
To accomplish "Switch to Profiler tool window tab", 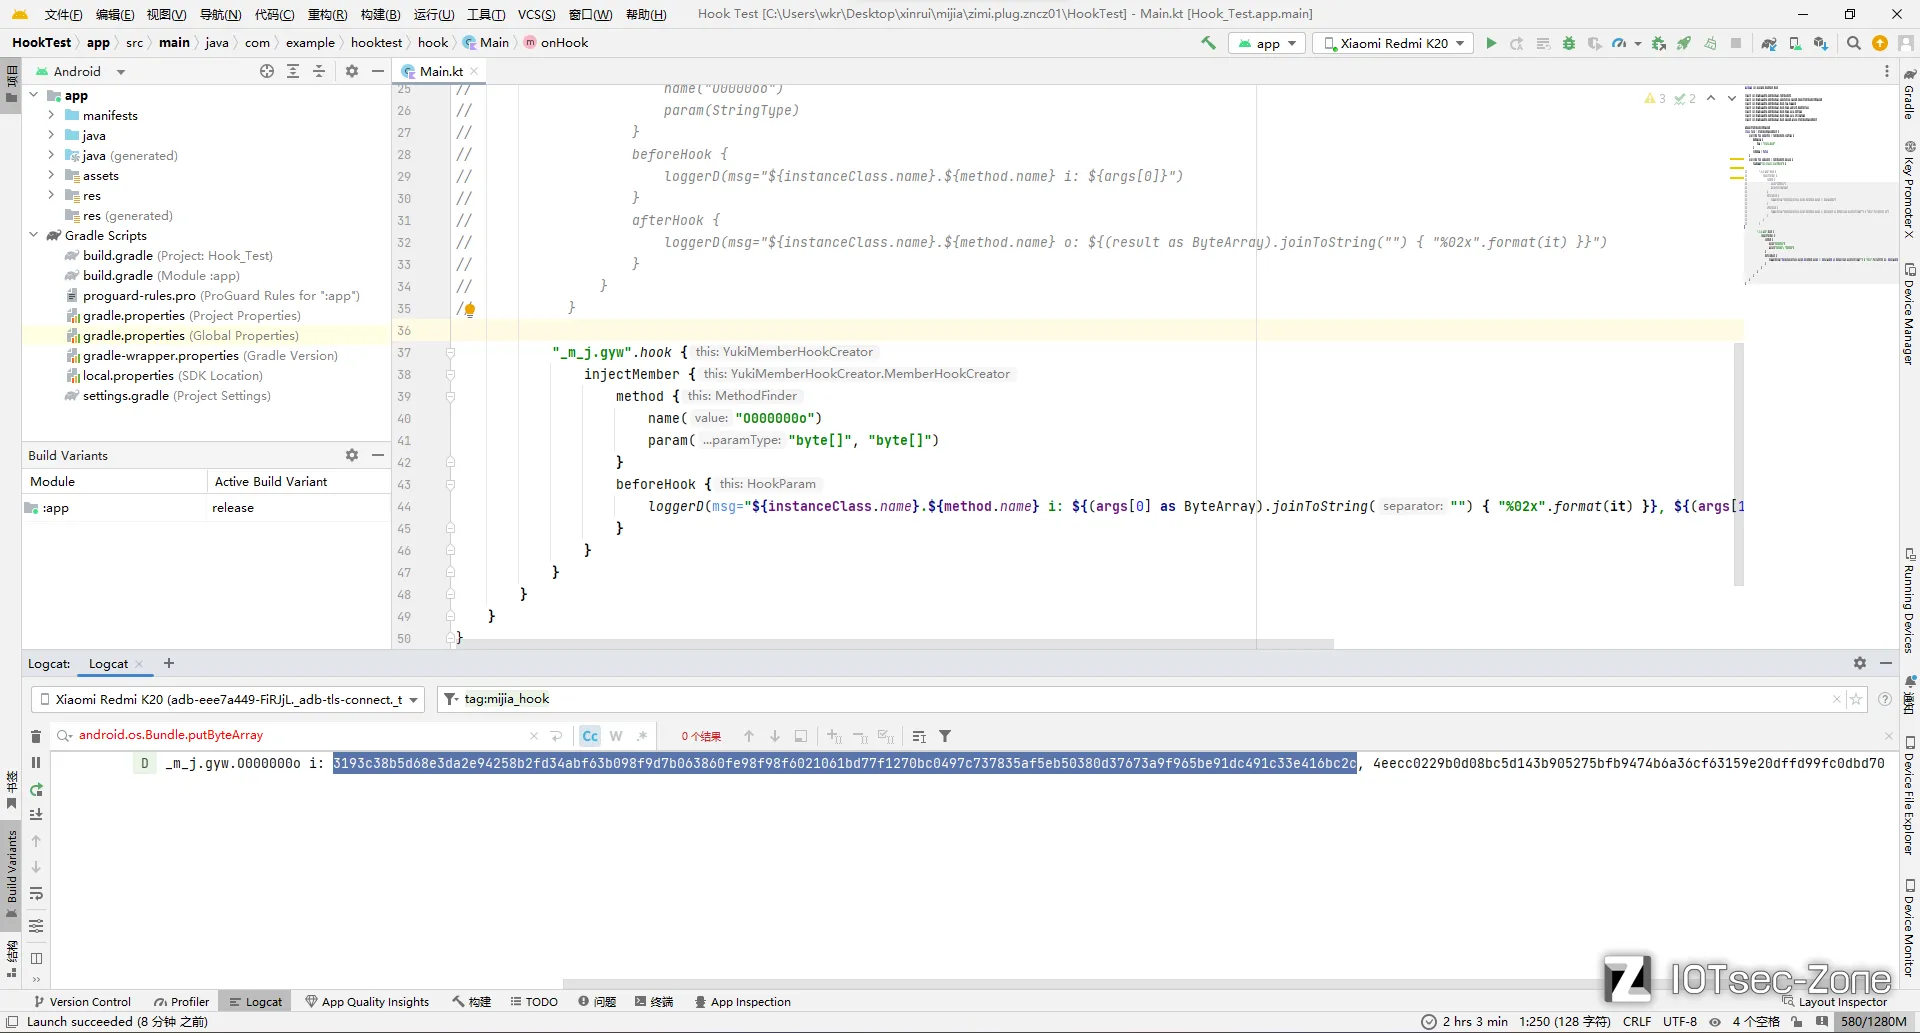I will pyautogui.click(x=181, y=1002).
